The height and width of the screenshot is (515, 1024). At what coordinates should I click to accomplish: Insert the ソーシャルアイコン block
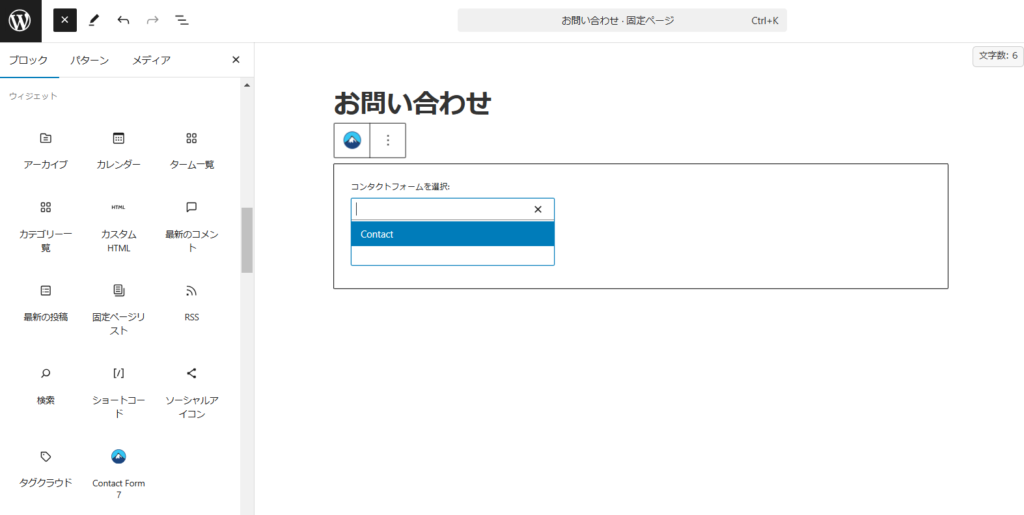coord(191,392)
